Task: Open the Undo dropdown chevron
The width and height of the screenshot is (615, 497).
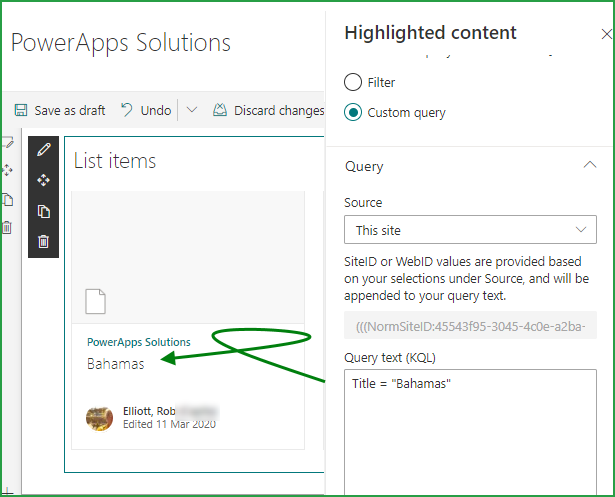Action: pos(191,110)
